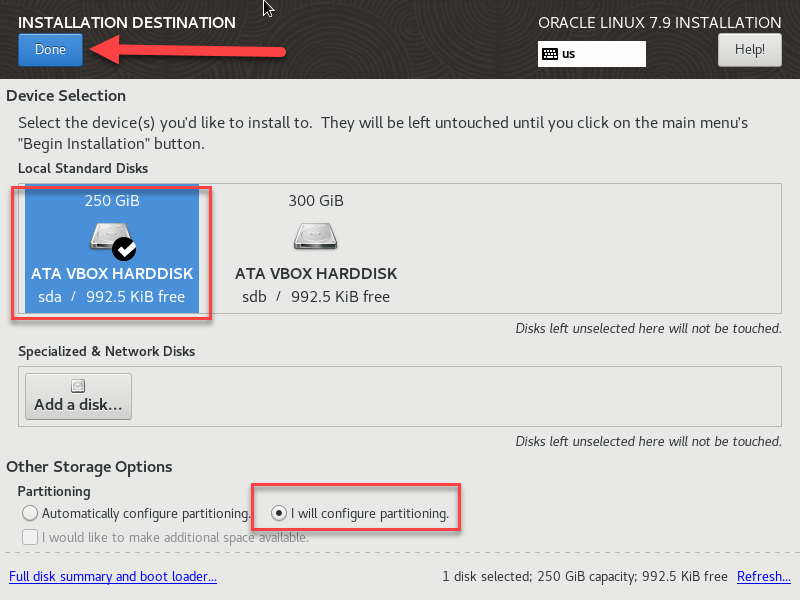Check 'I would like to make additional space available'

(x=29, y=537)
